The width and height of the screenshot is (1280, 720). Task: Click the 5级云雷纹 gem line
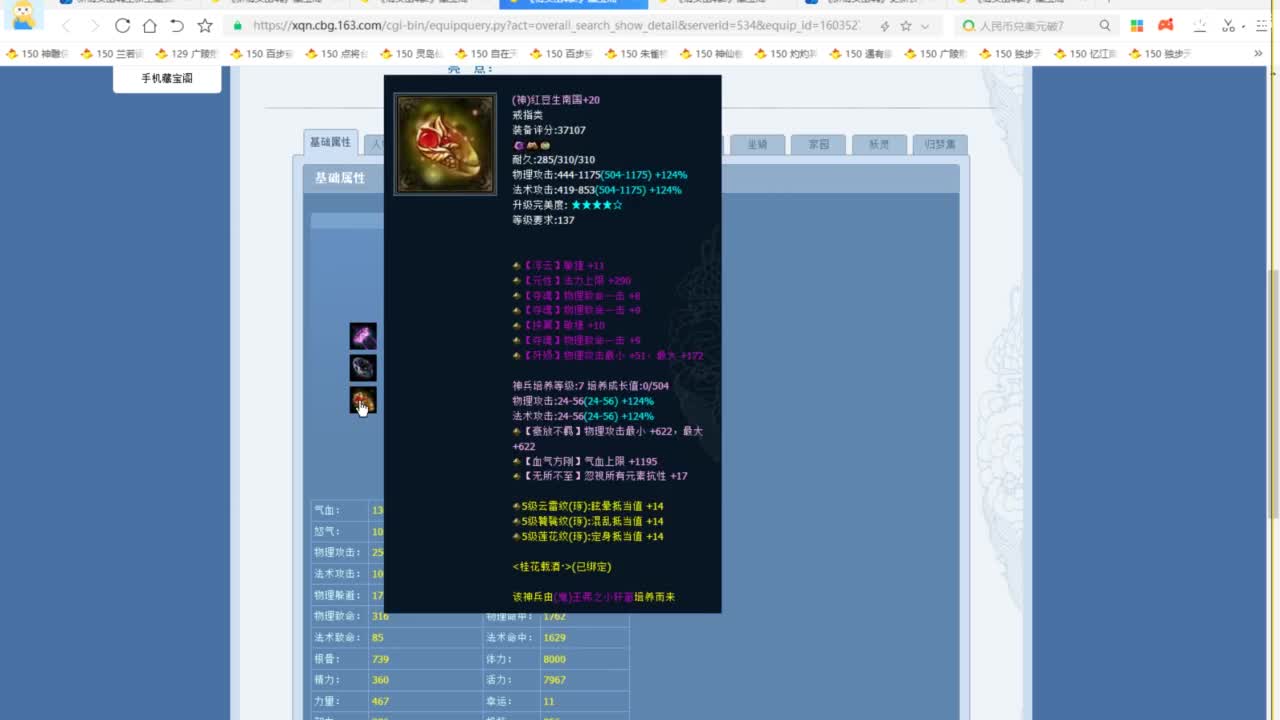tap(588, 507)
